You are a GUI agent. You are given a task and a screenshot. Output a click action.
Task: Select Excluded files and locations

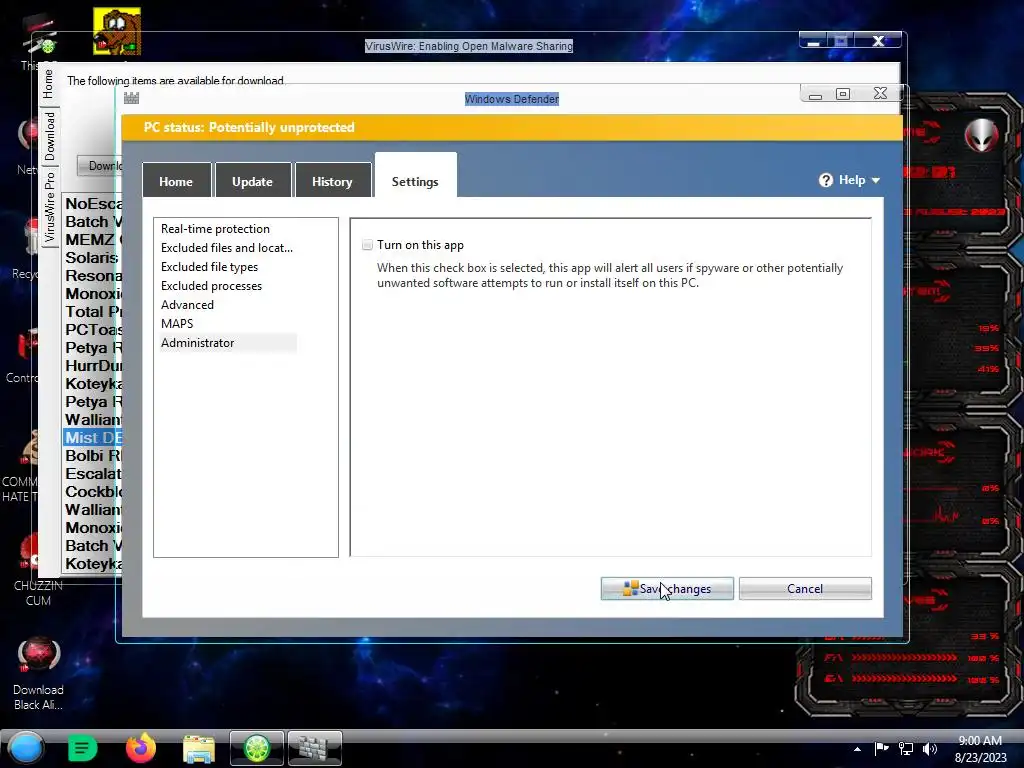click(x=227, y=248)
